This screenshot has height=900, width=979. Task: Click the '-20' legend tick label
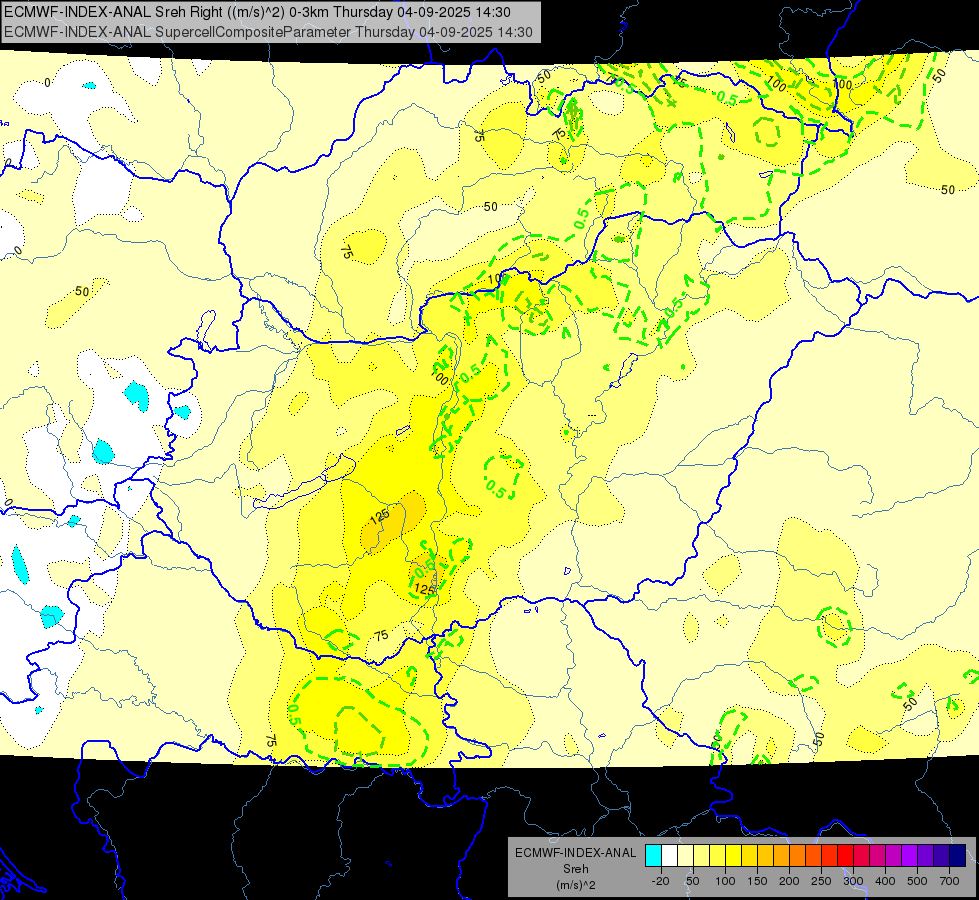pos(661,881)
